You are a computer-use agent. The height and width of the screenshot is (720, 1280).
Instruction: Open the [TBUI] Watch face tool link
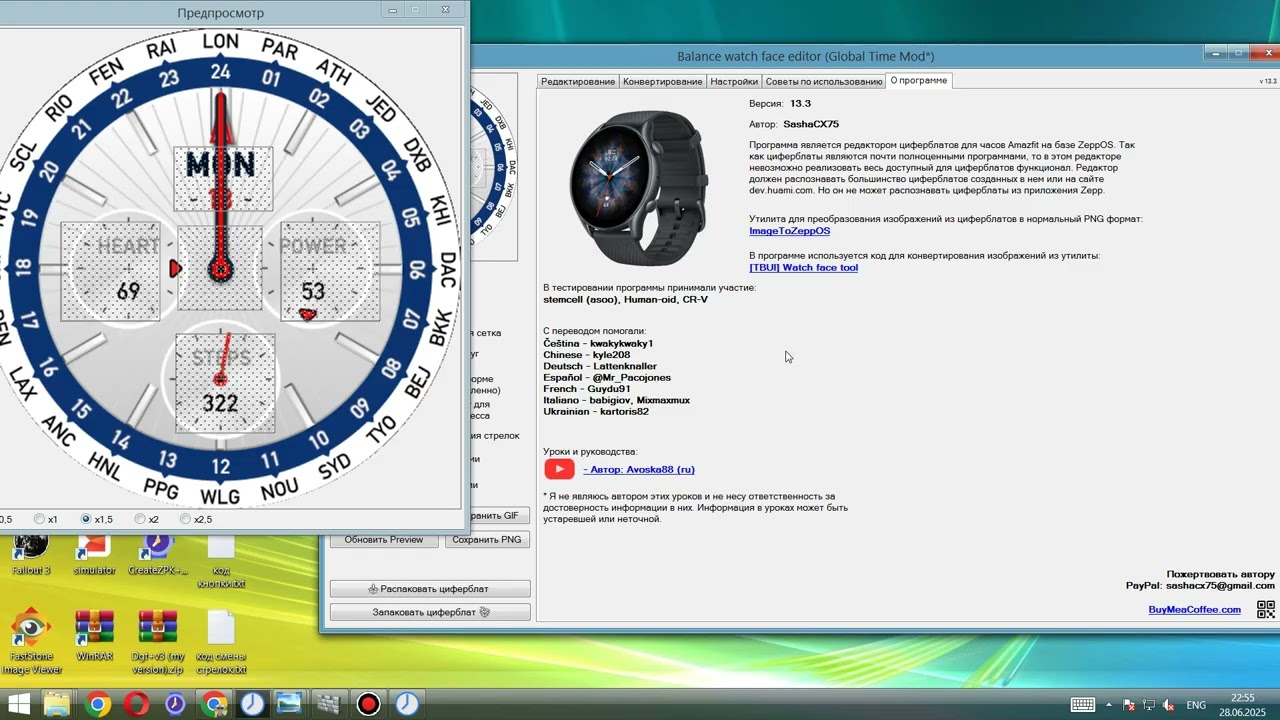point(803,268)
